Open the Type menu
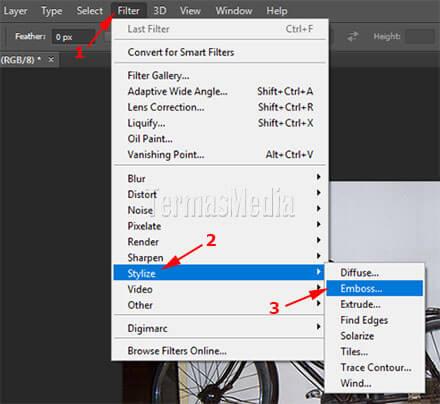This screenshot has width=440, height=404. 52,11
